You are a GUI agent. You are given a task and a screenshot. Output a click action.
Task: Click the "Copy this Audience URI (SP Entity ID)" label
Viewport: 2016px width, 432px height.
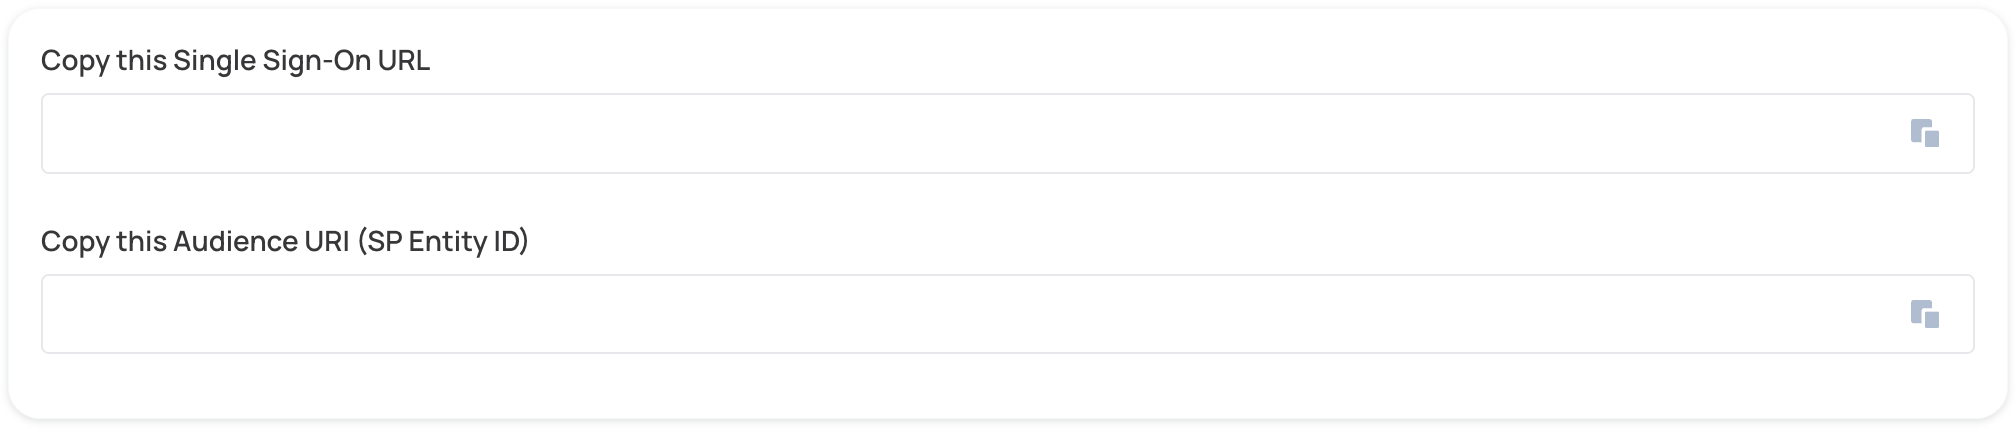(x=284, y=242)
